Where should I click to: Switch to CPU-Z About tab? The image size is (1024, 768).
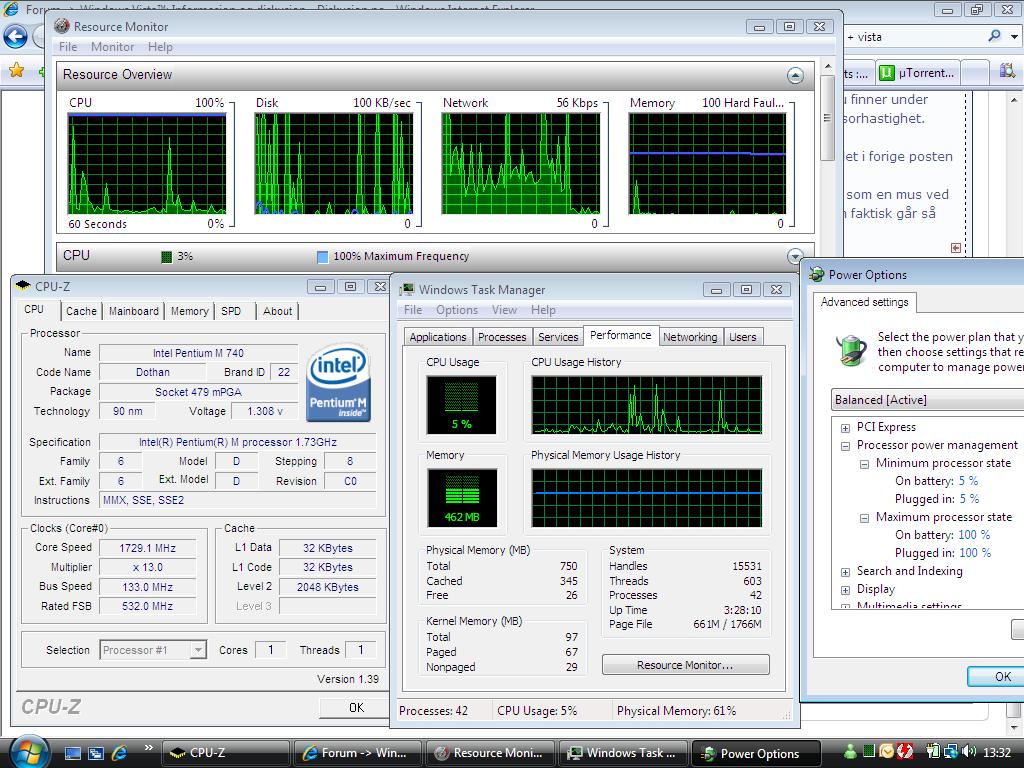(278, 312)
